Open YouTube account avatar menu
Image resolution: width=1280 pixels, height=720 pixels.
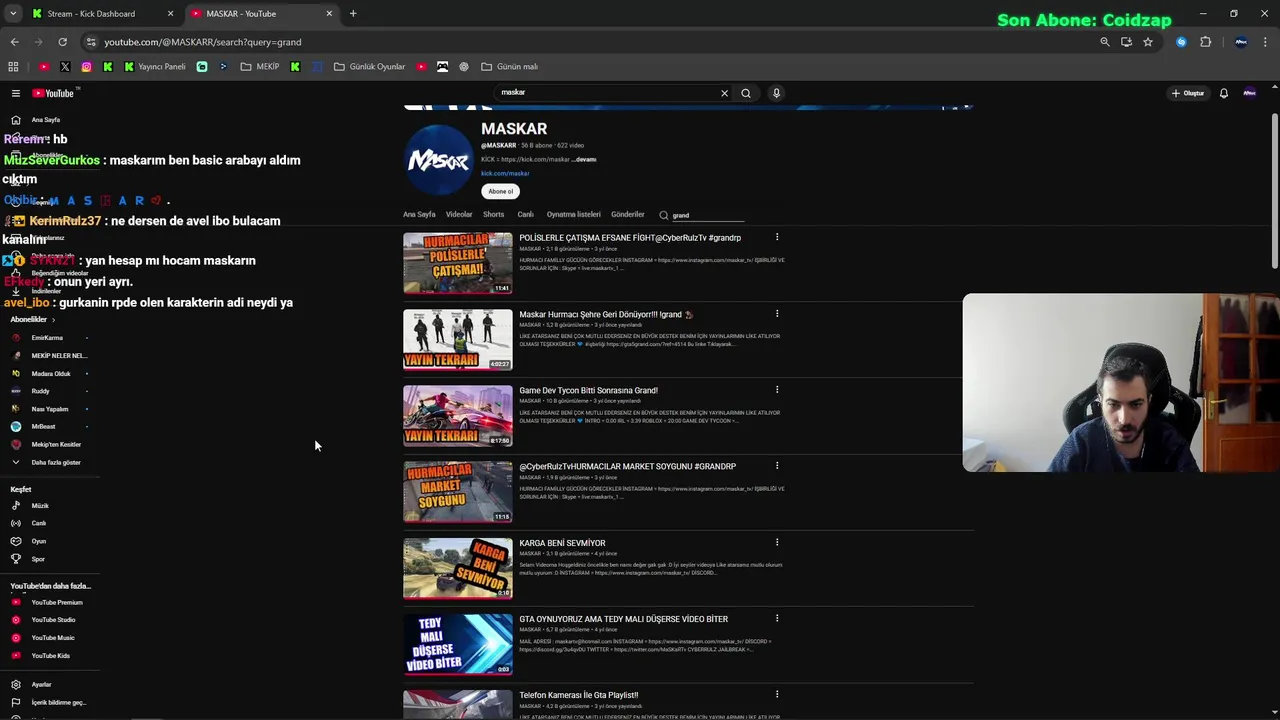[1249, 93]
